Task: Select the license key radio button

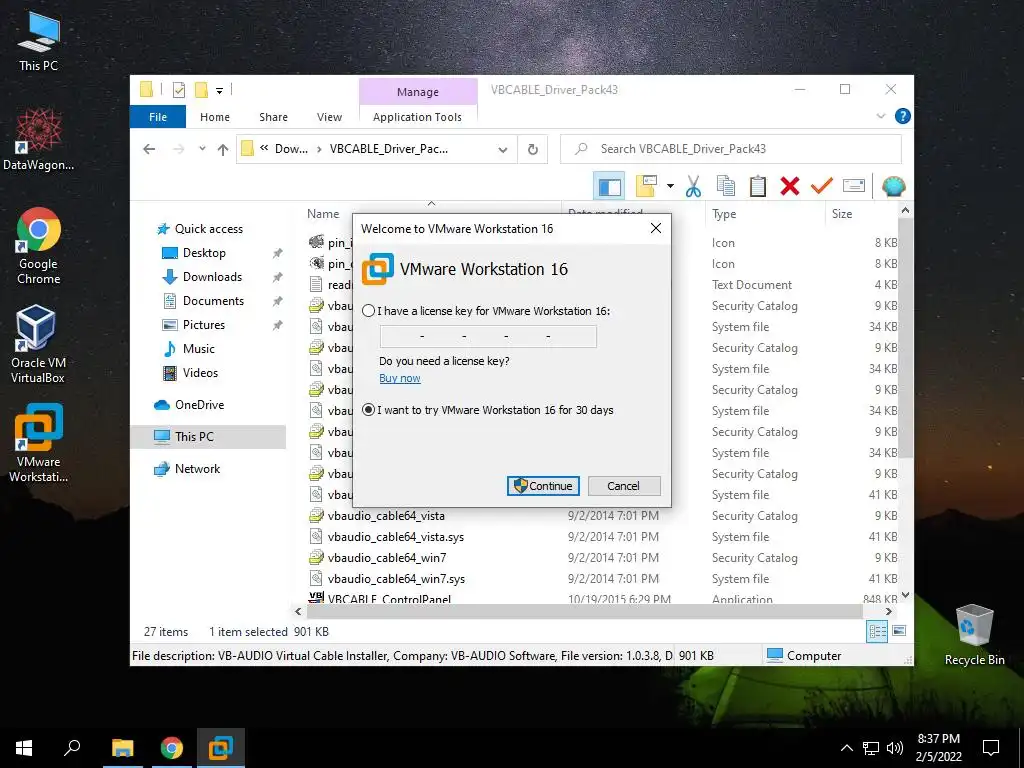Action: 369,311
